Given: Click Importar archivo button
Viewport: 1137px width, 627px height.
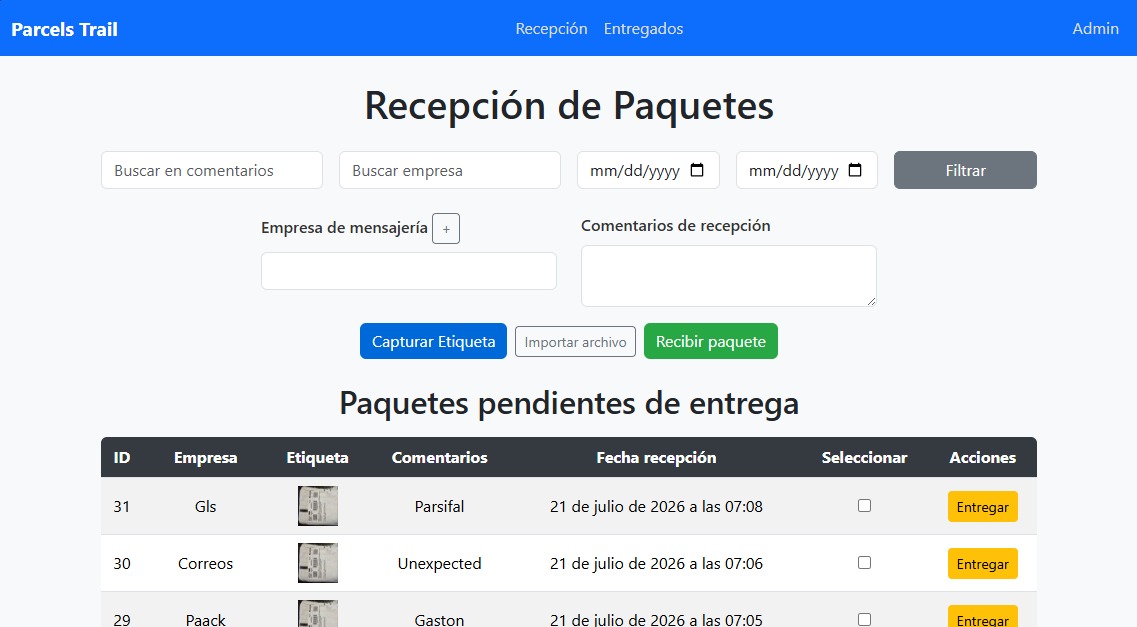Looking at the screenshot, I should pos(575,342).
